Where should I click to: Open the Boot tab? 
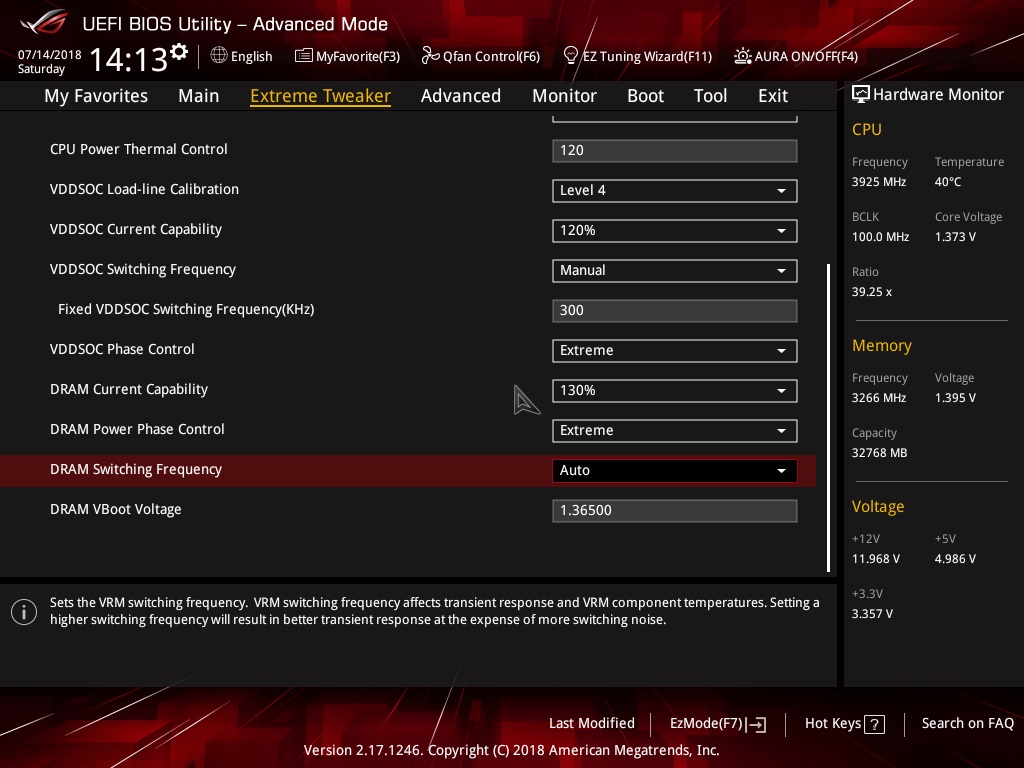tap(645, 96)
